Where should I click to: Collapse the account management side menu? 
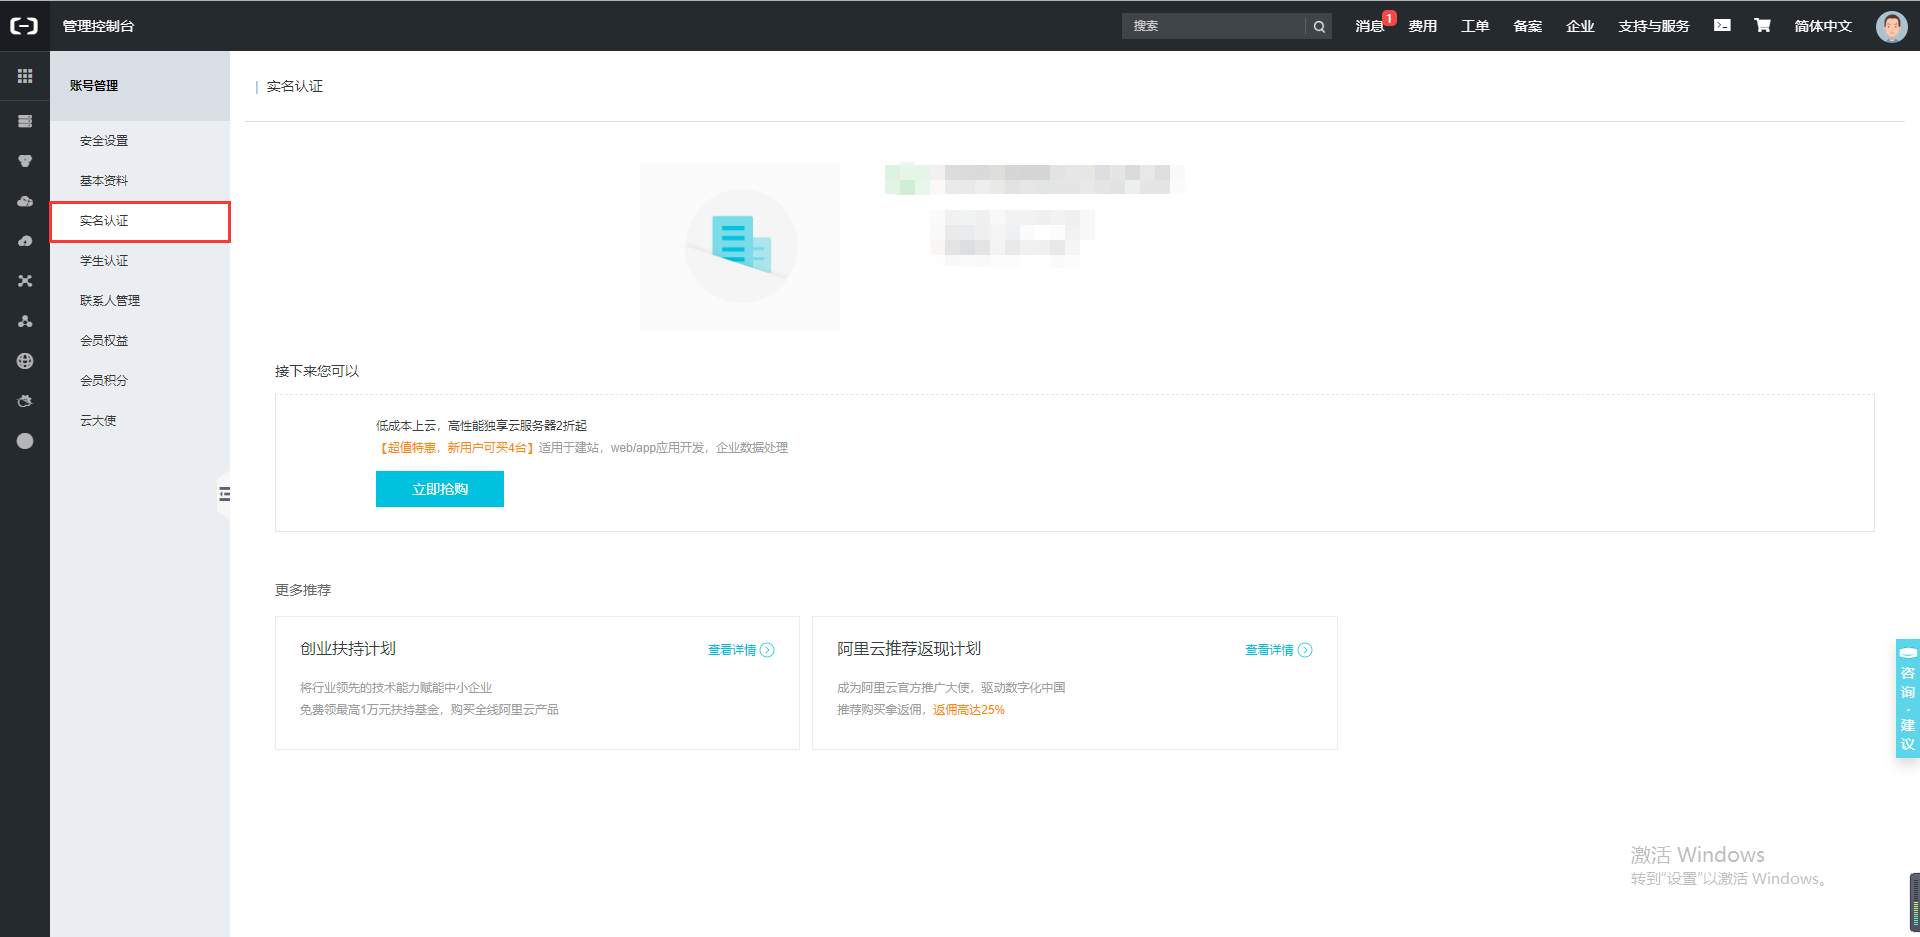click(x=224, y=494)
